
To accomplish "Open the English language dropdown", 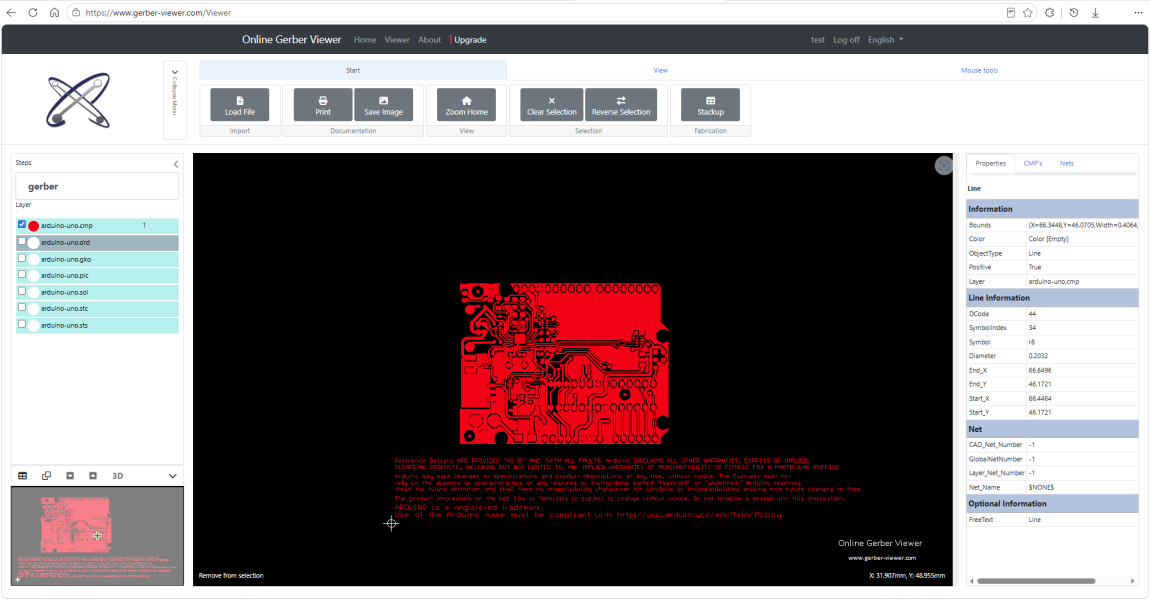I will click(x=885, y=40).
